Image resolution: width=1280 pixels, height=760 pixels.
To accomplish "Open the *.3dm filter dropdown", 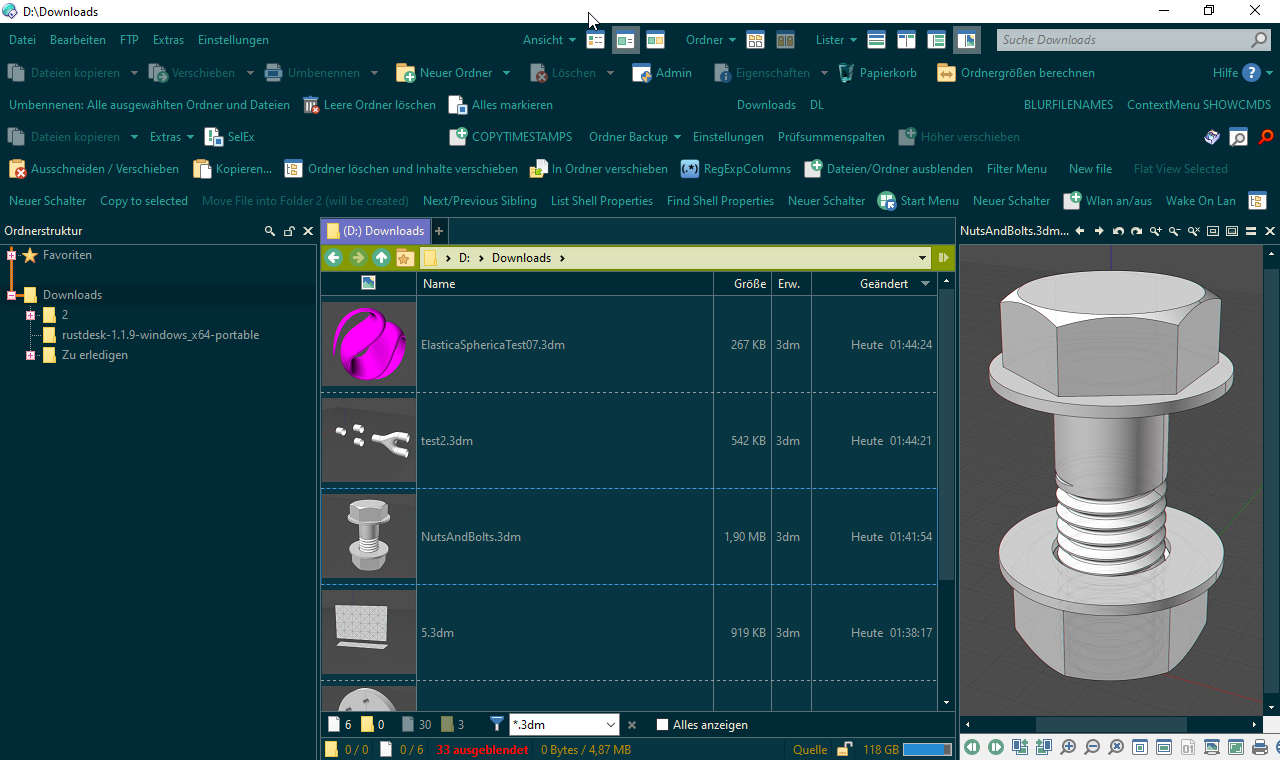I will (x=611, y=725).
